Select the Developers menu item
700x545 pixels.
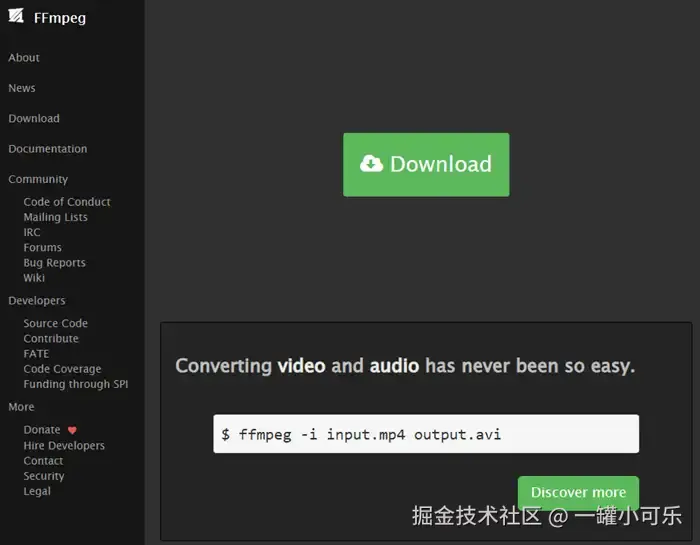click(37, 300)
